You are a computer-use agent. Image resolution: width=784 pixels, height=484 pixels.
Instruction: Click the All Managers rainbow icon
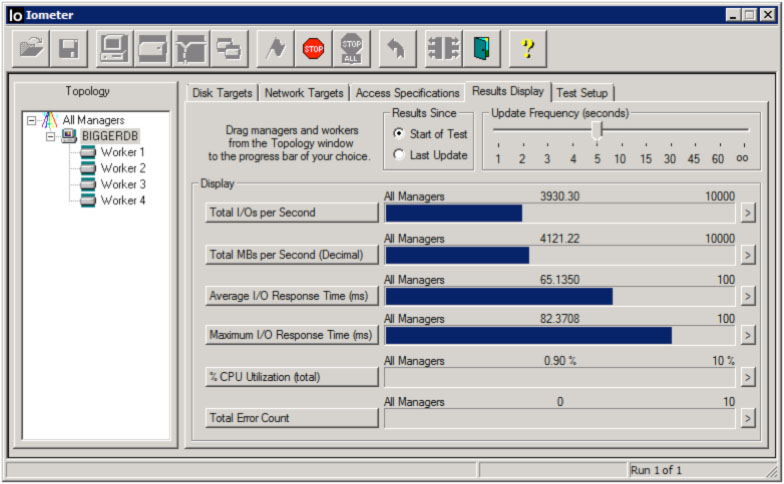(x=50, y=120)
